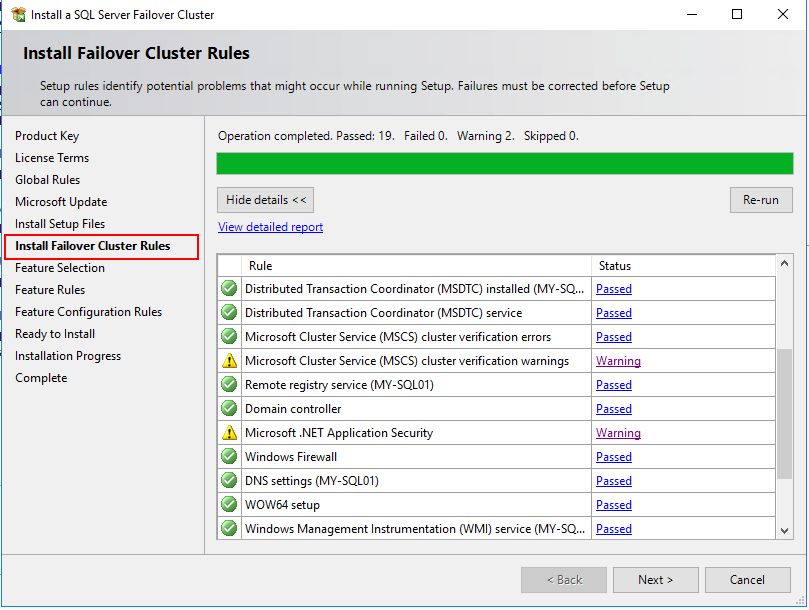Click 'Domain controller' rule text

click(293, 409)
